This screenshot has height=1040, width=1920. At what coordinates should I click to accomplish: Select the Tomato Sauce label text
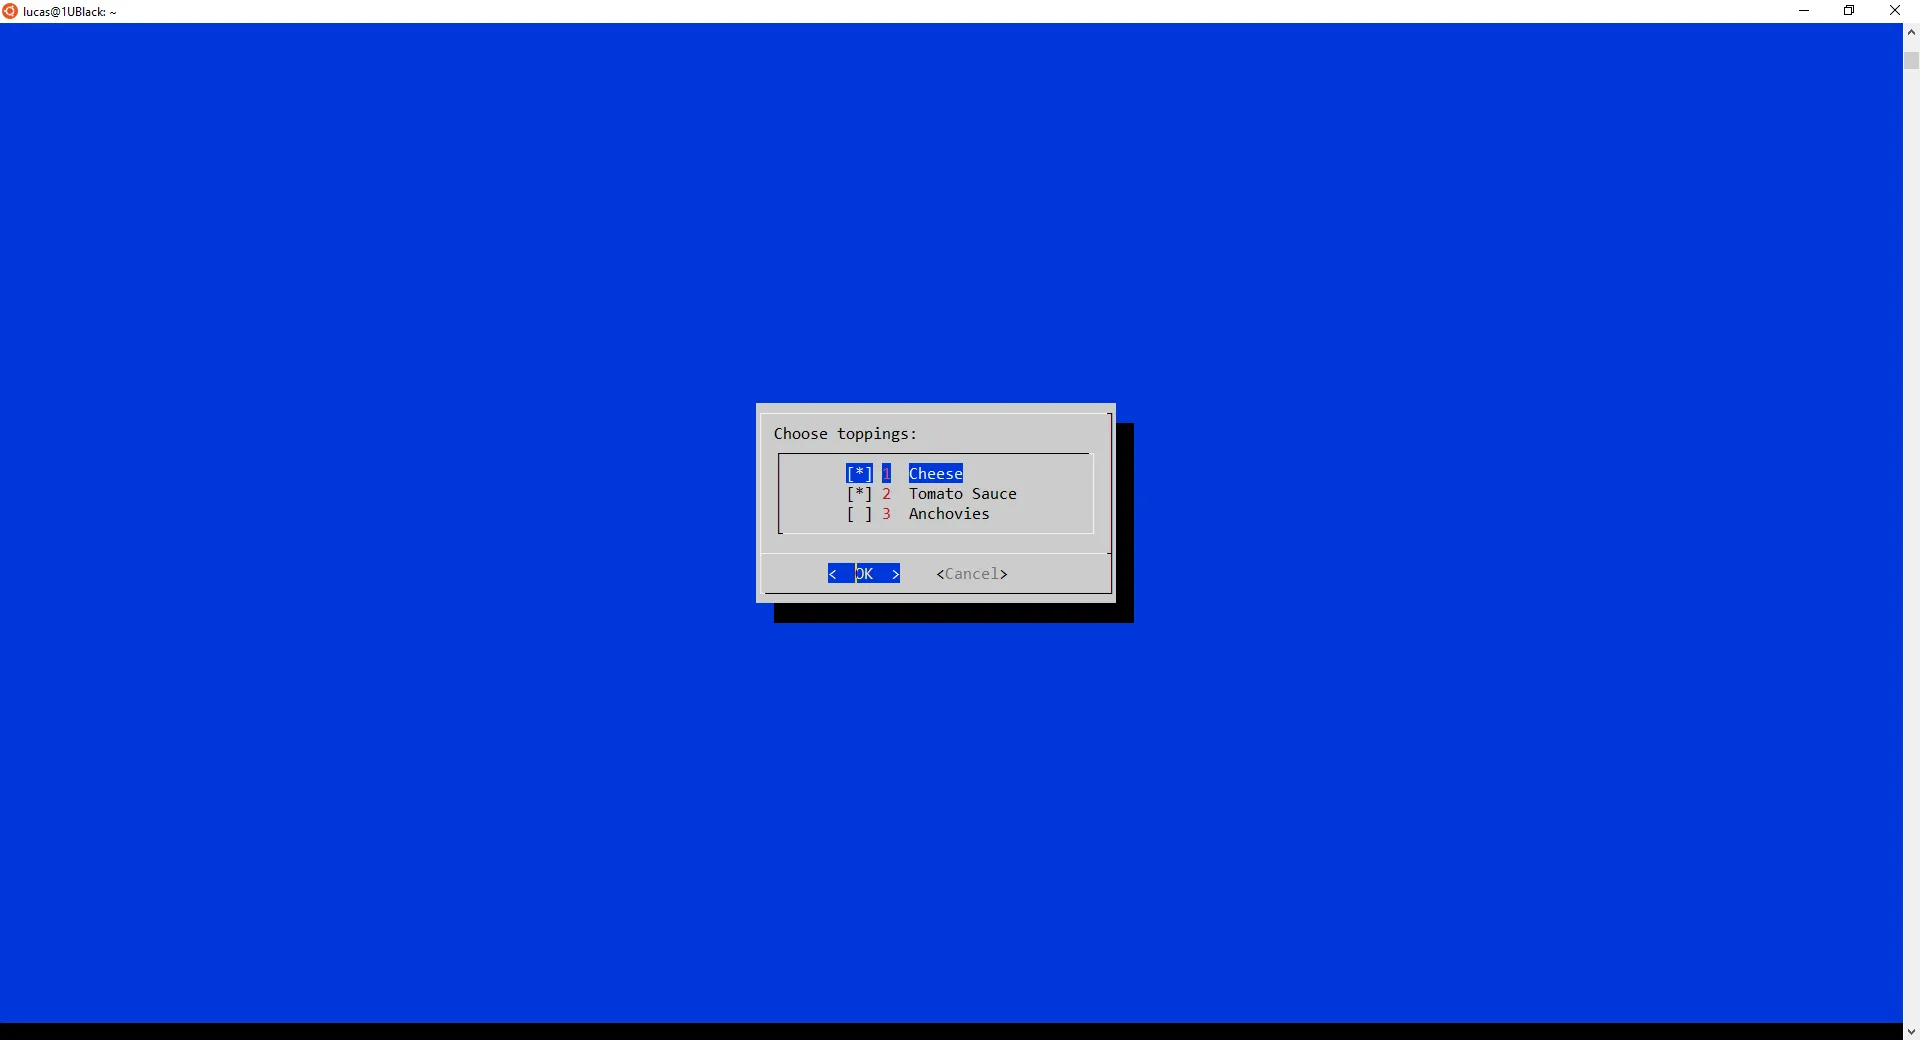963,494
